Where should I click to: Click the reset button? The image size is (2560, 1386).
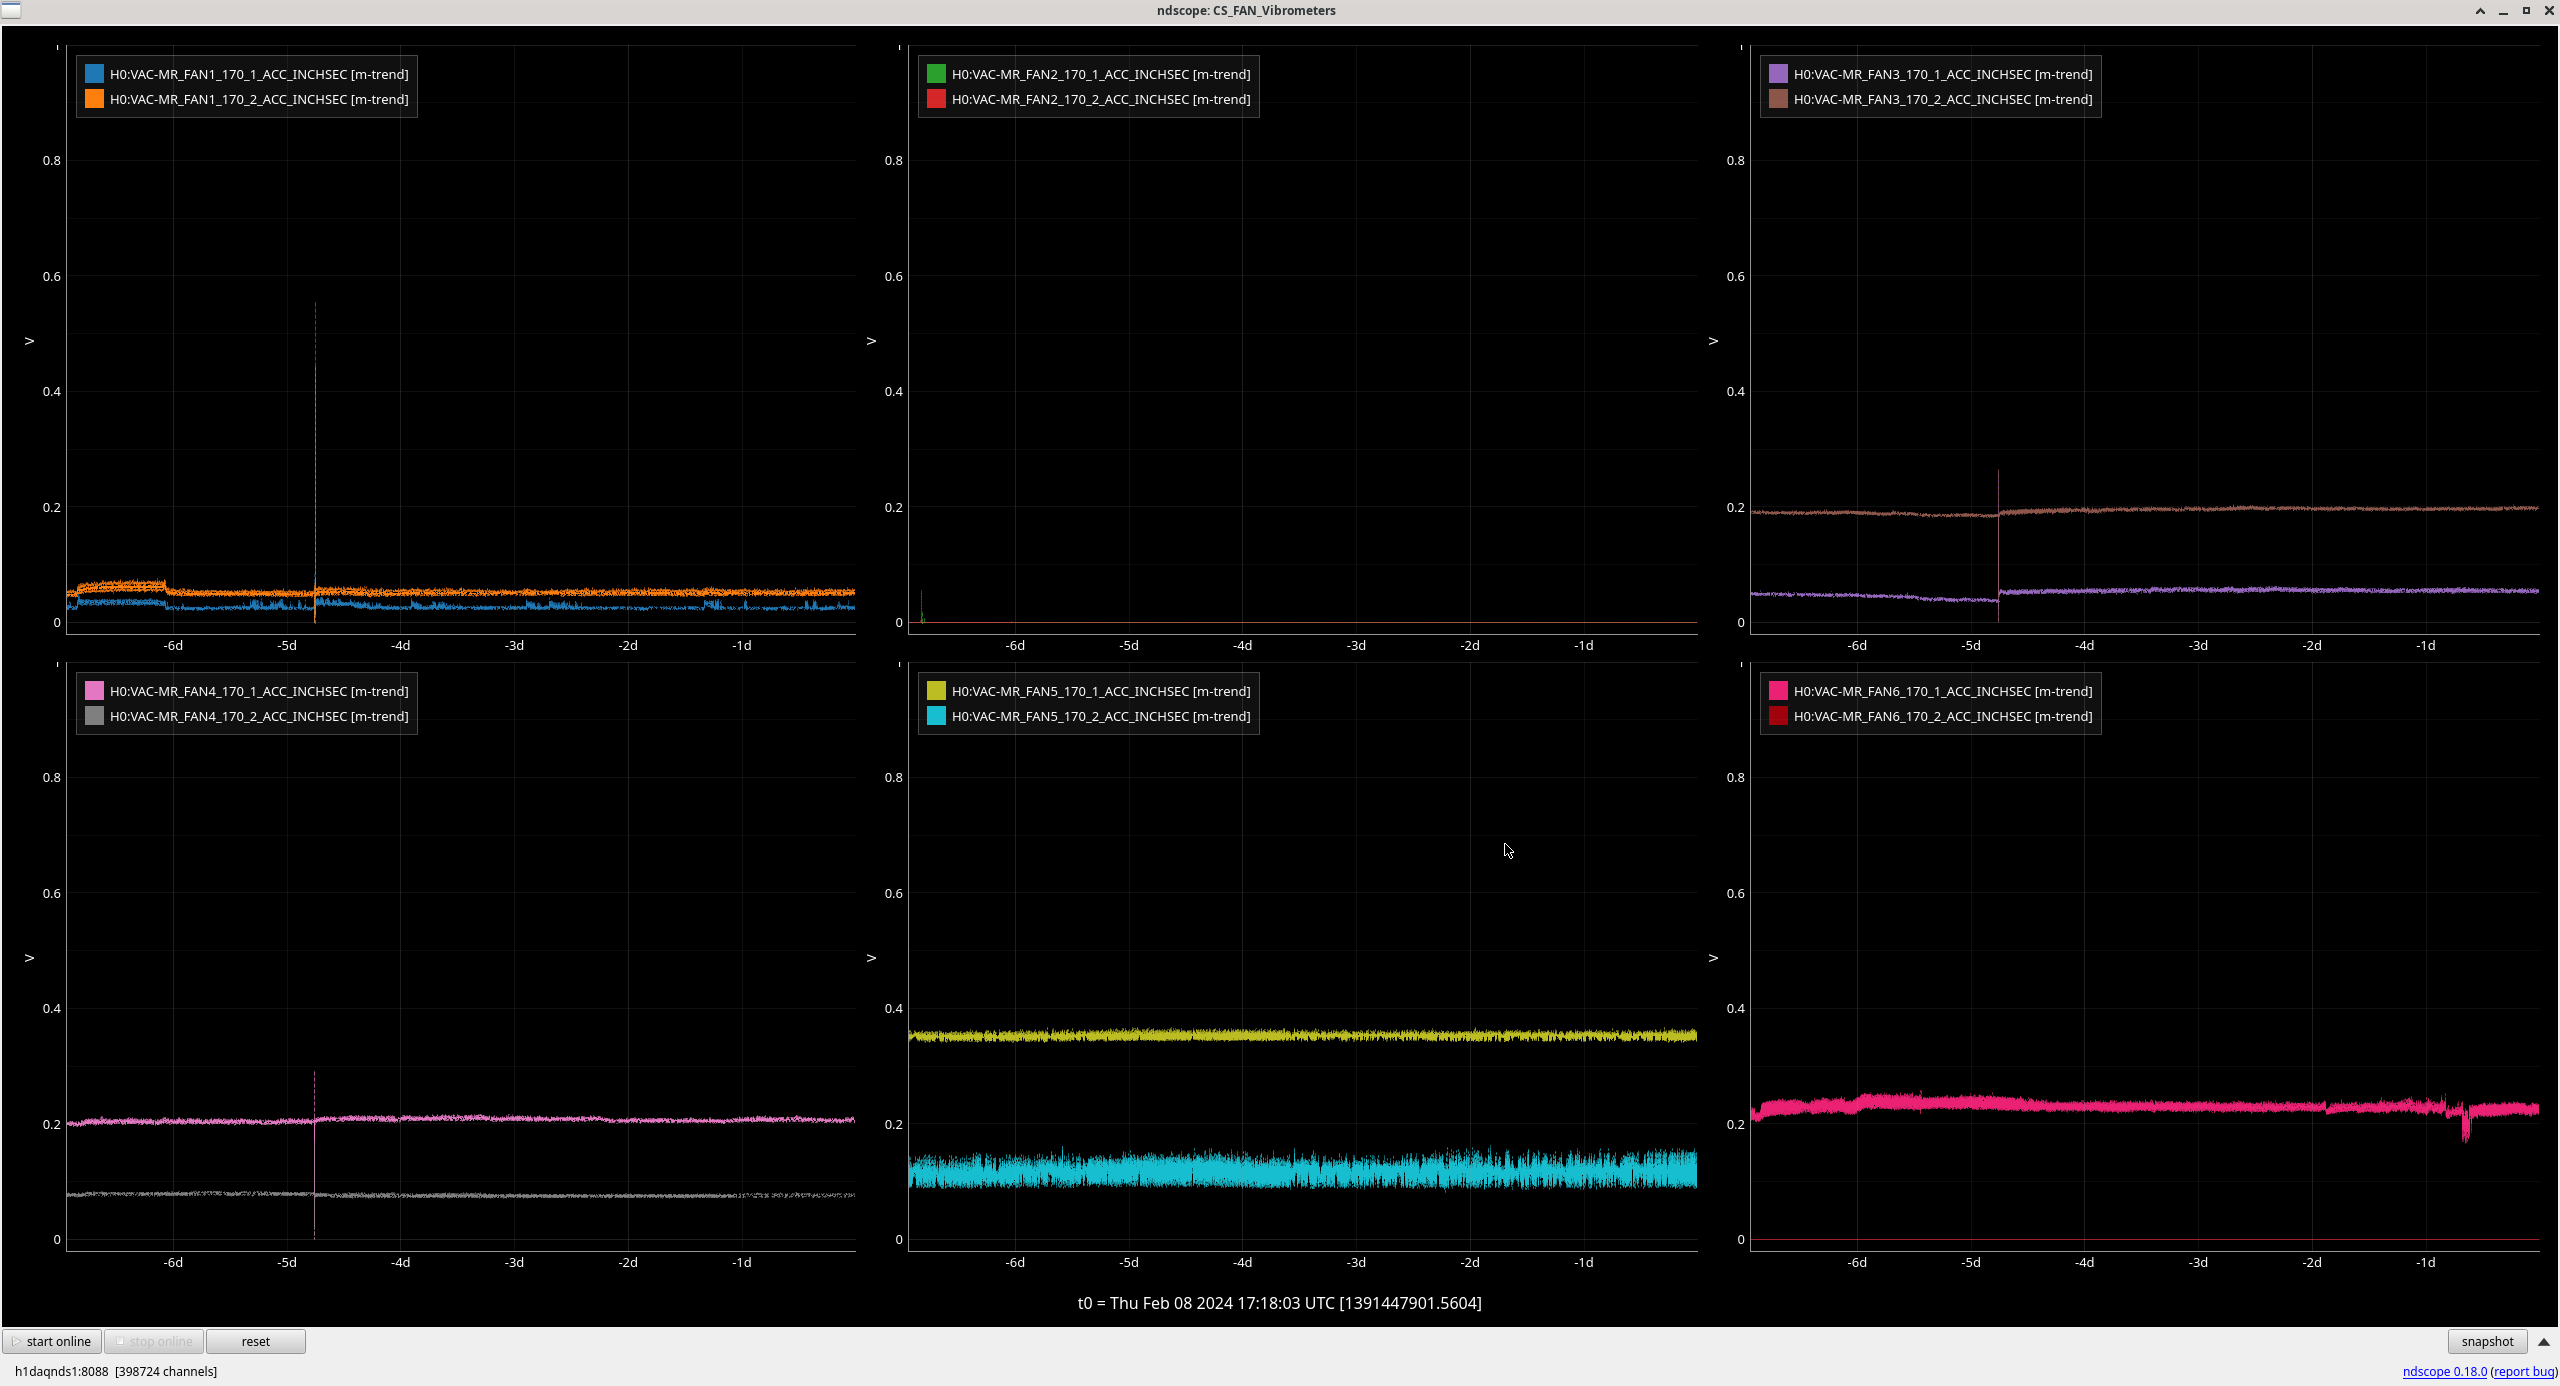click(x=256, y=1341)
